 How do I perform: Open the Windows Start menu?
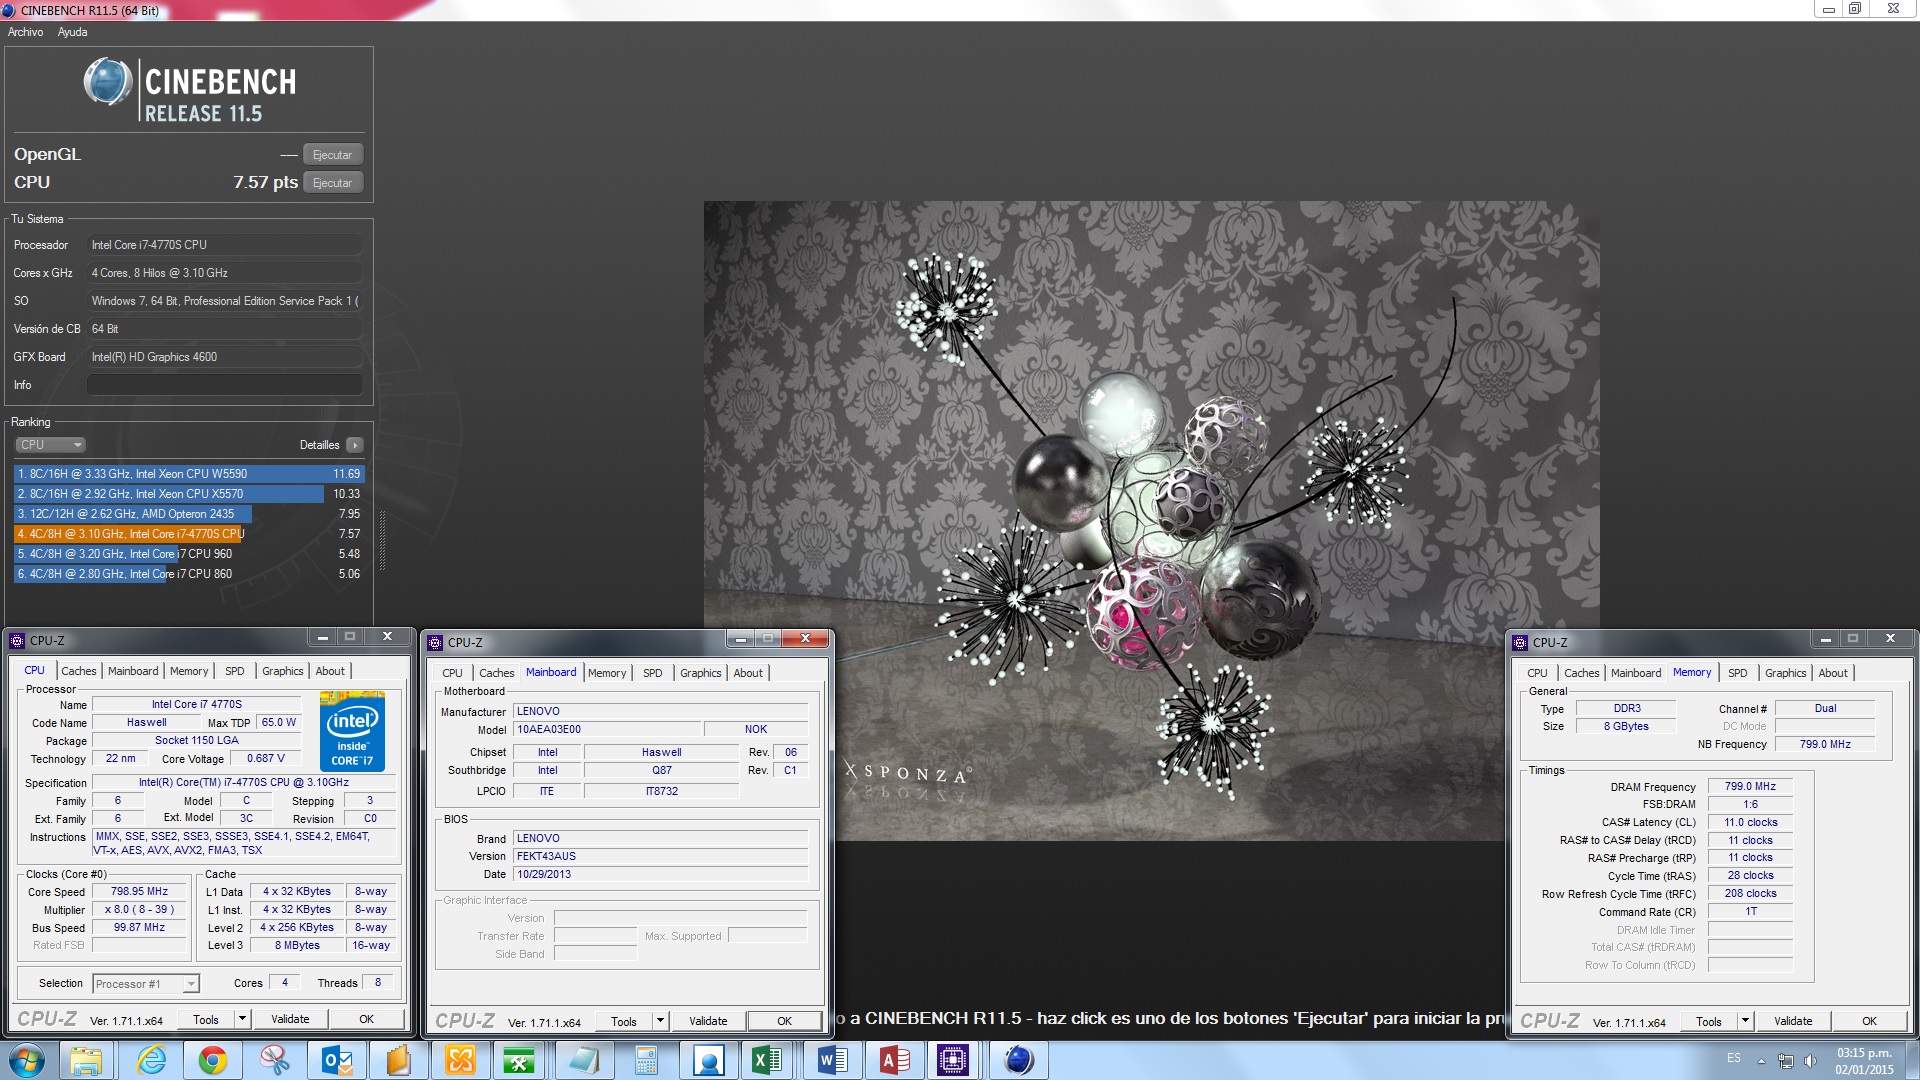[x=27, y=1060]
